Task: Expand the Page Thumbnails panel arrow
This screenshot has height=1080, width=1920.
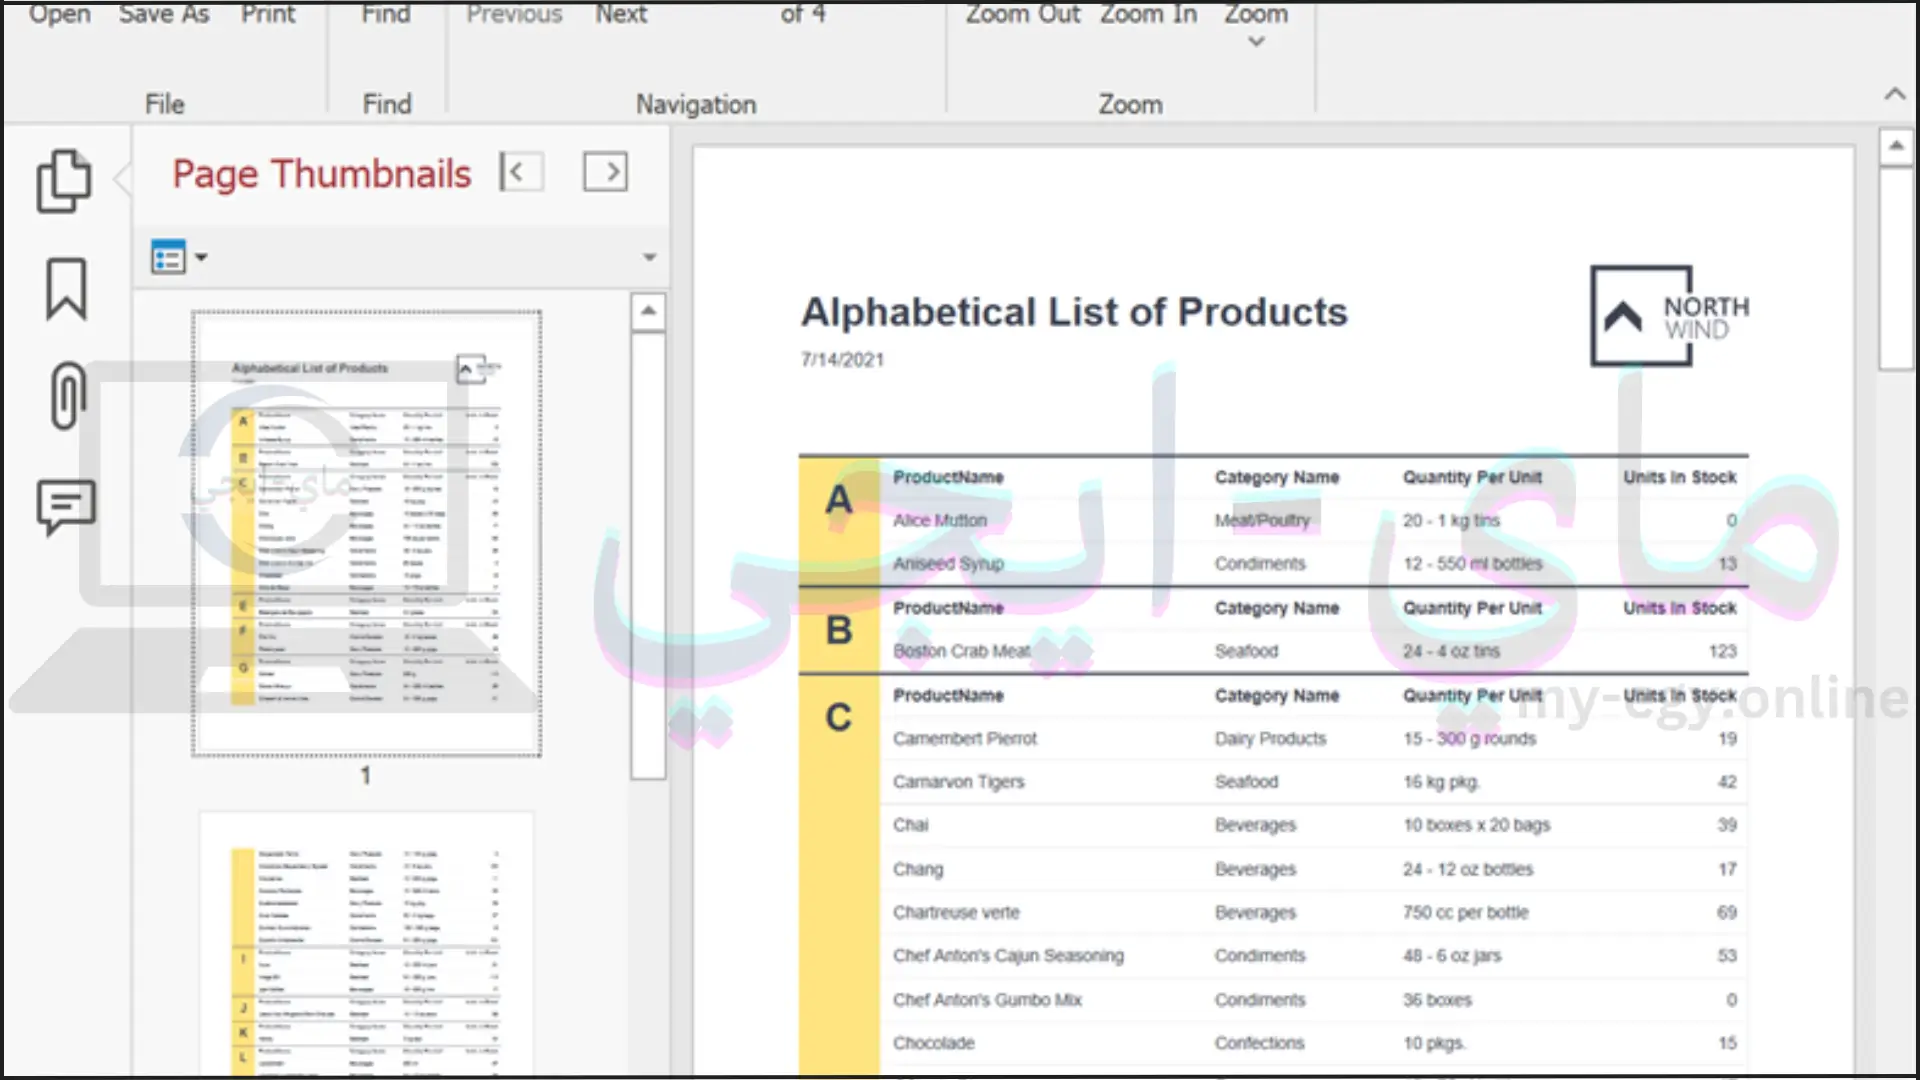Action: pyautogui.click(x=606, y=172)
